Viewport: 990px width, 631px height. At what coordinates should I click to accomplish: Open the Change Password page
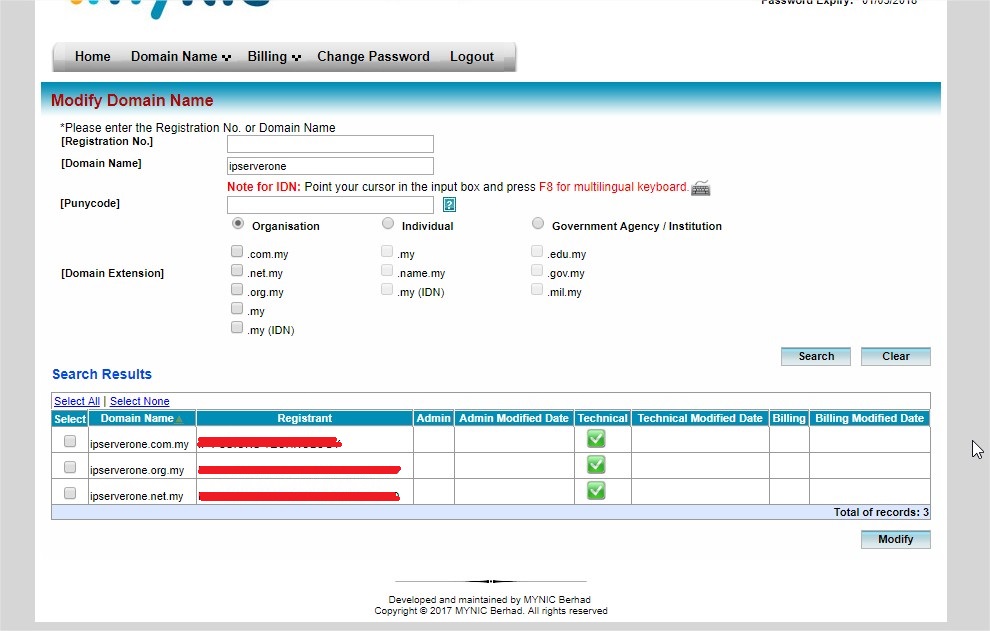(373, 57)
